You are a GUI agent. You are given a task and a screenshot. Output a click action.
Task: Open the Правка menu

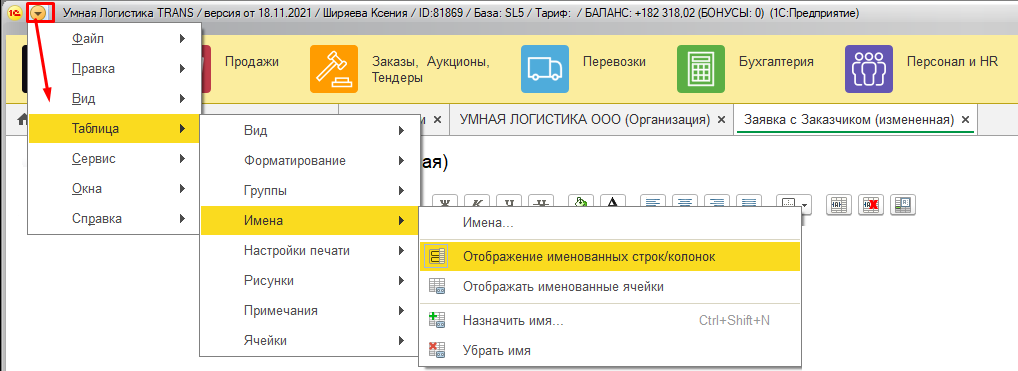click(115, 69)
